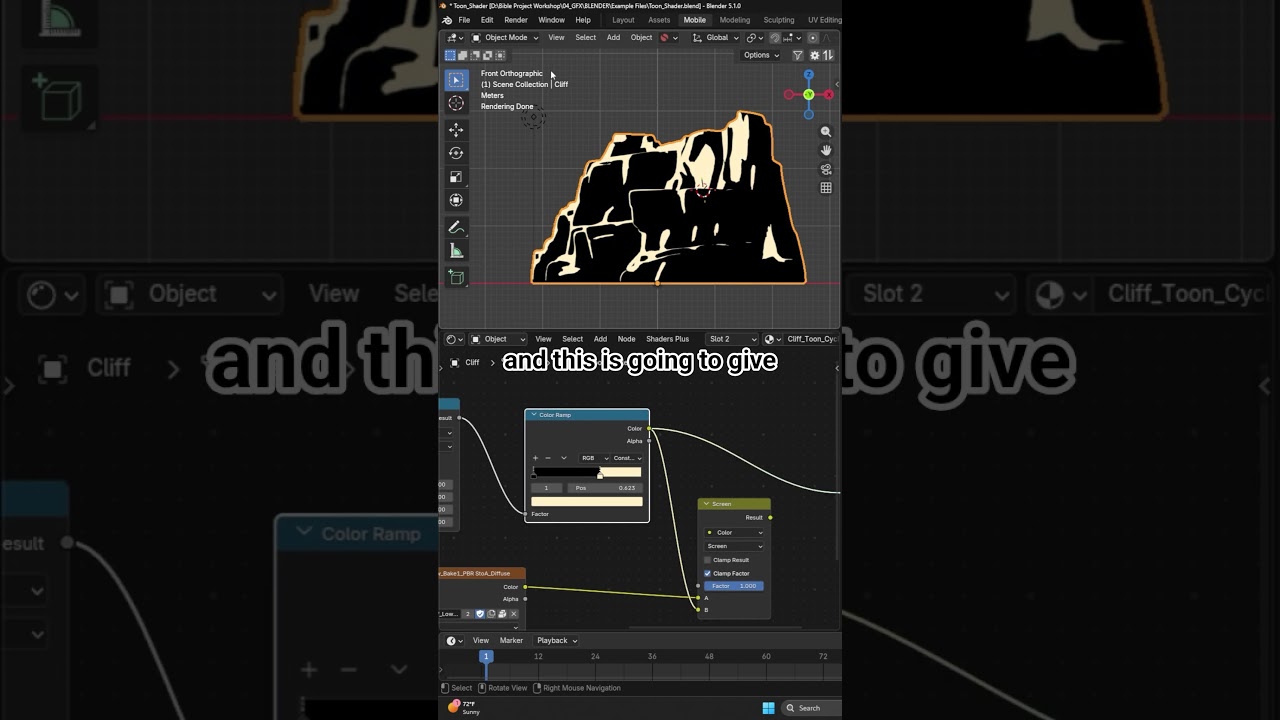Click Add menu in 3D viewport header
The height and width of the screenshot is (720, 1280).
tap(613, 38)
